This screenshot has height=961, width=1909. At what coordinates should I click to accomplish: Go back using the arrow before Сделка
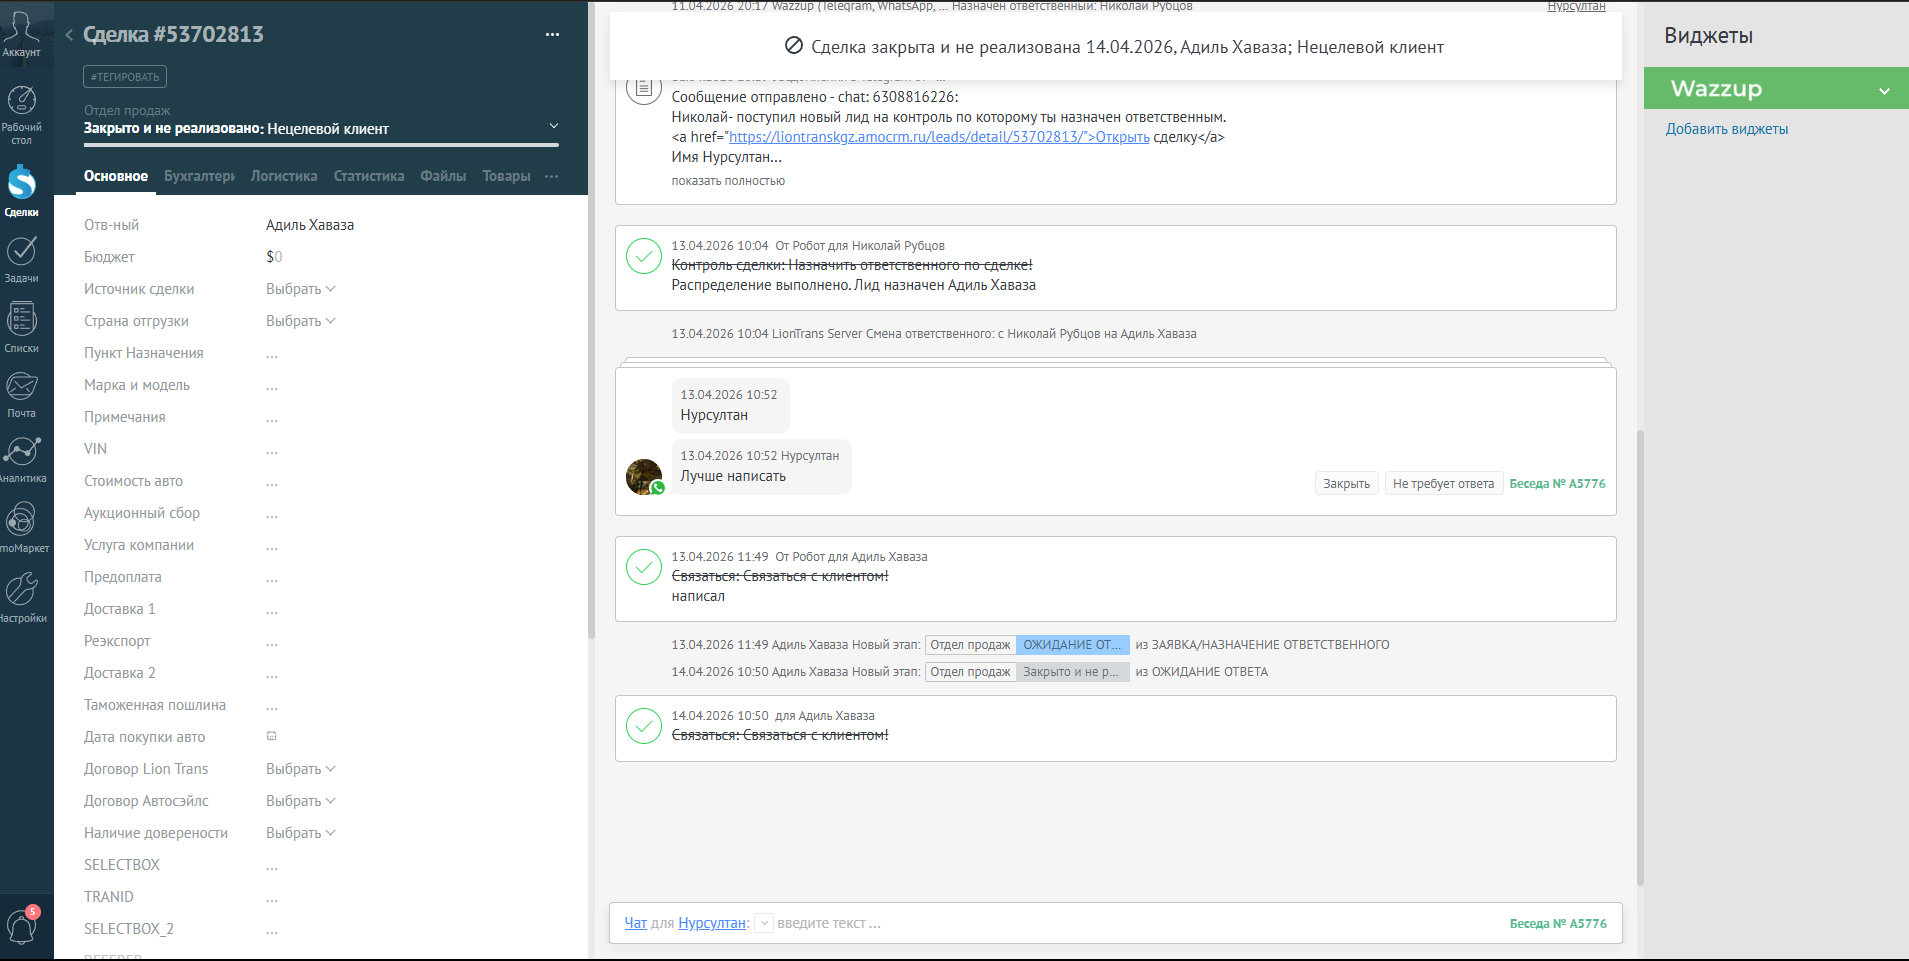tap(69, 35)
